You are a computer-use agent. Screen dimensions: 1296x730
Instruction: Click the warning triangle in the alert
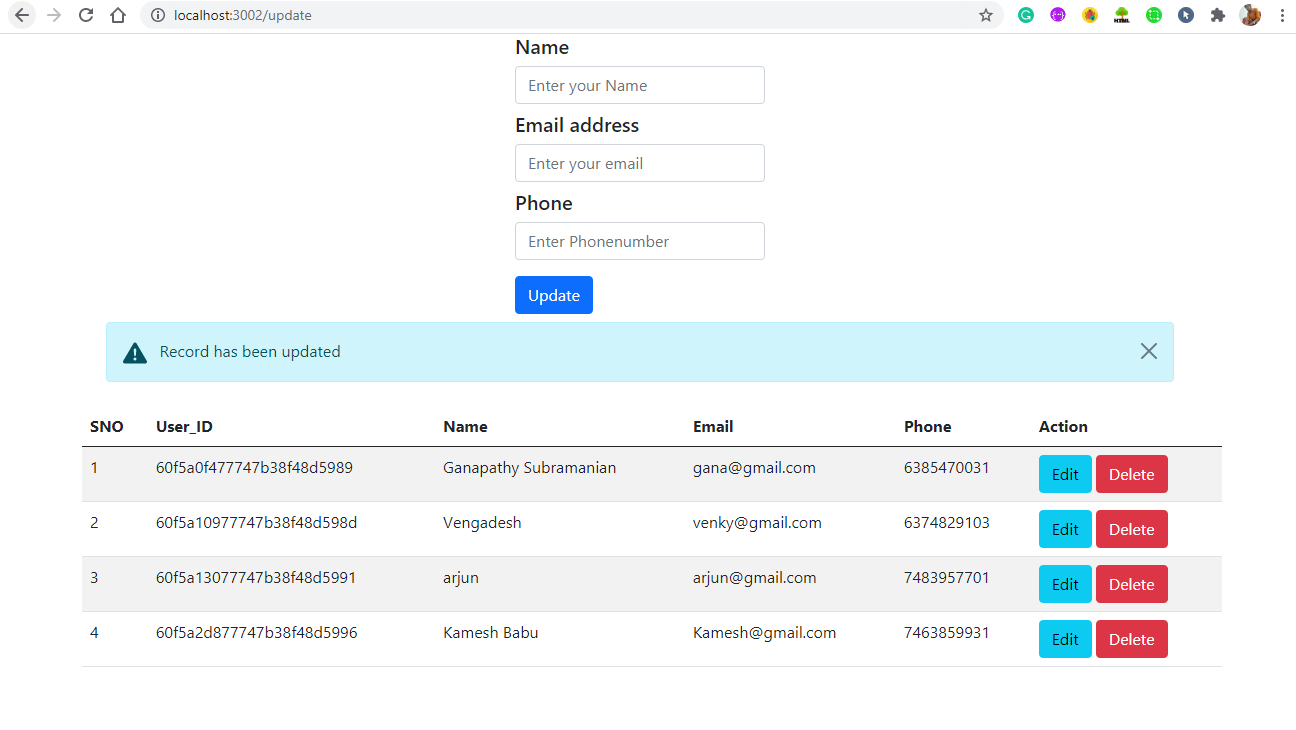pyautogui.click(x=134, y=351)
